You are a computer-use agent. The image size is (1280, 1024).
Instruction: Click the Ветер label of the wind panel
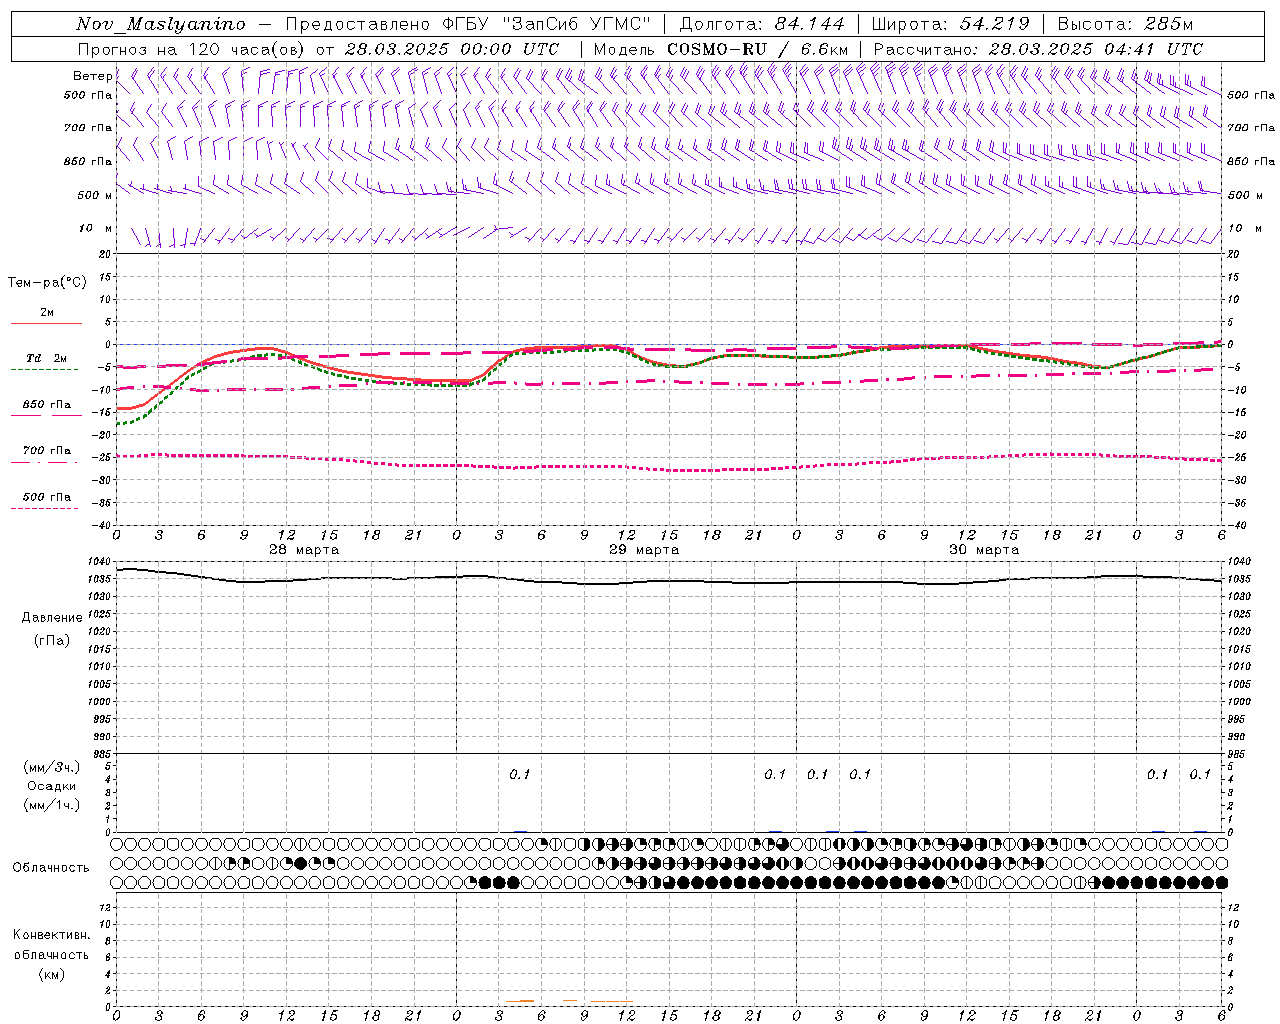pos(93,76)
